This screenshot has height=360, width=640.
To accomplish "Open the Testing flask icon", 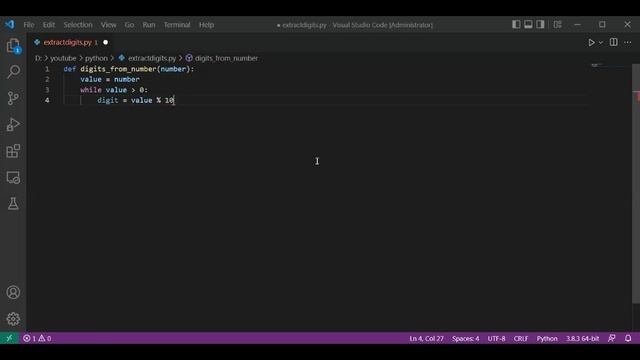I will tap(13, 204).
